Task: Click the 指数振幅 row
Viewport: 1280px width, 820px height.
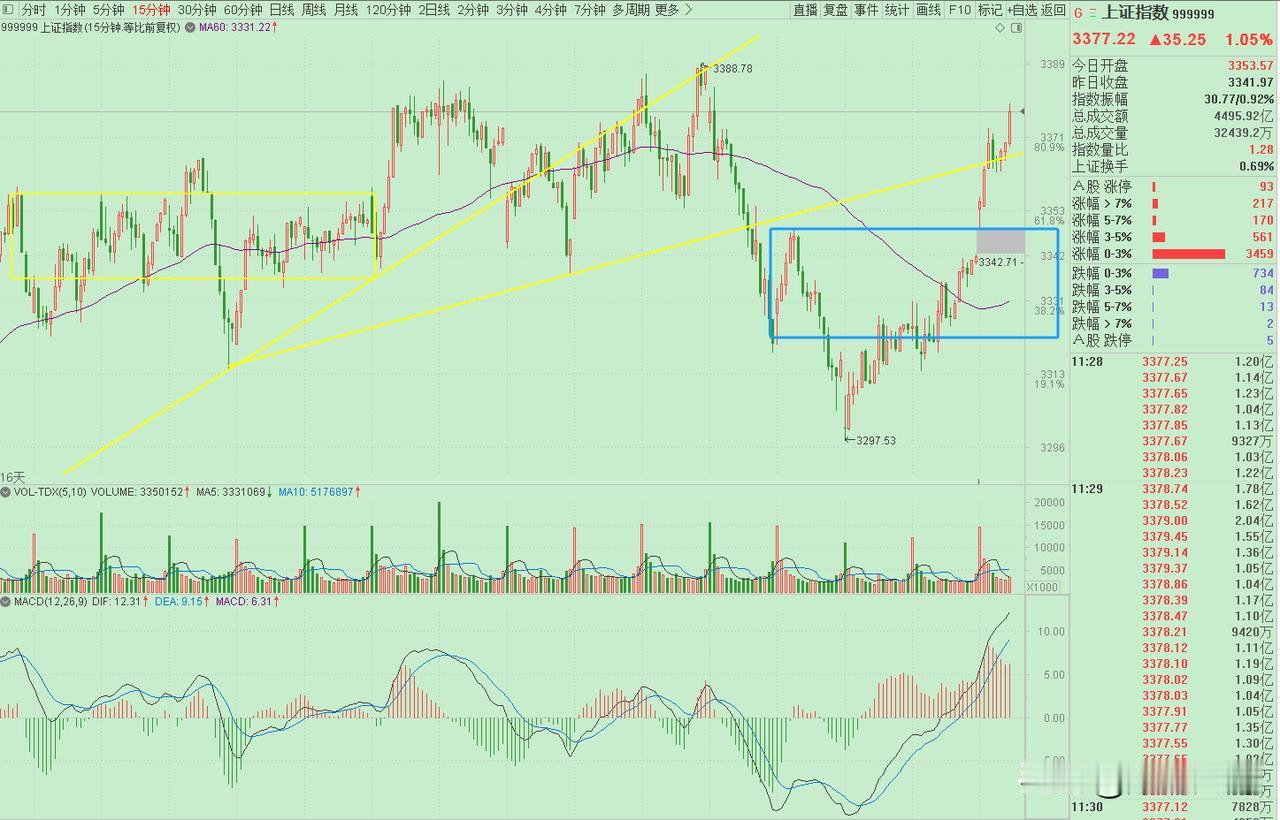Action: point(1173,99)
